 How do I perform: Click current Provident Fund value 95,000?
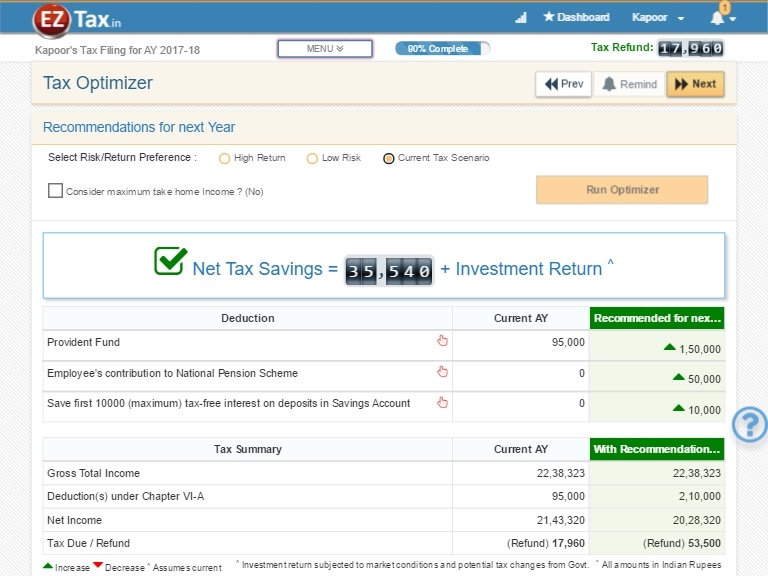(568, 342)
